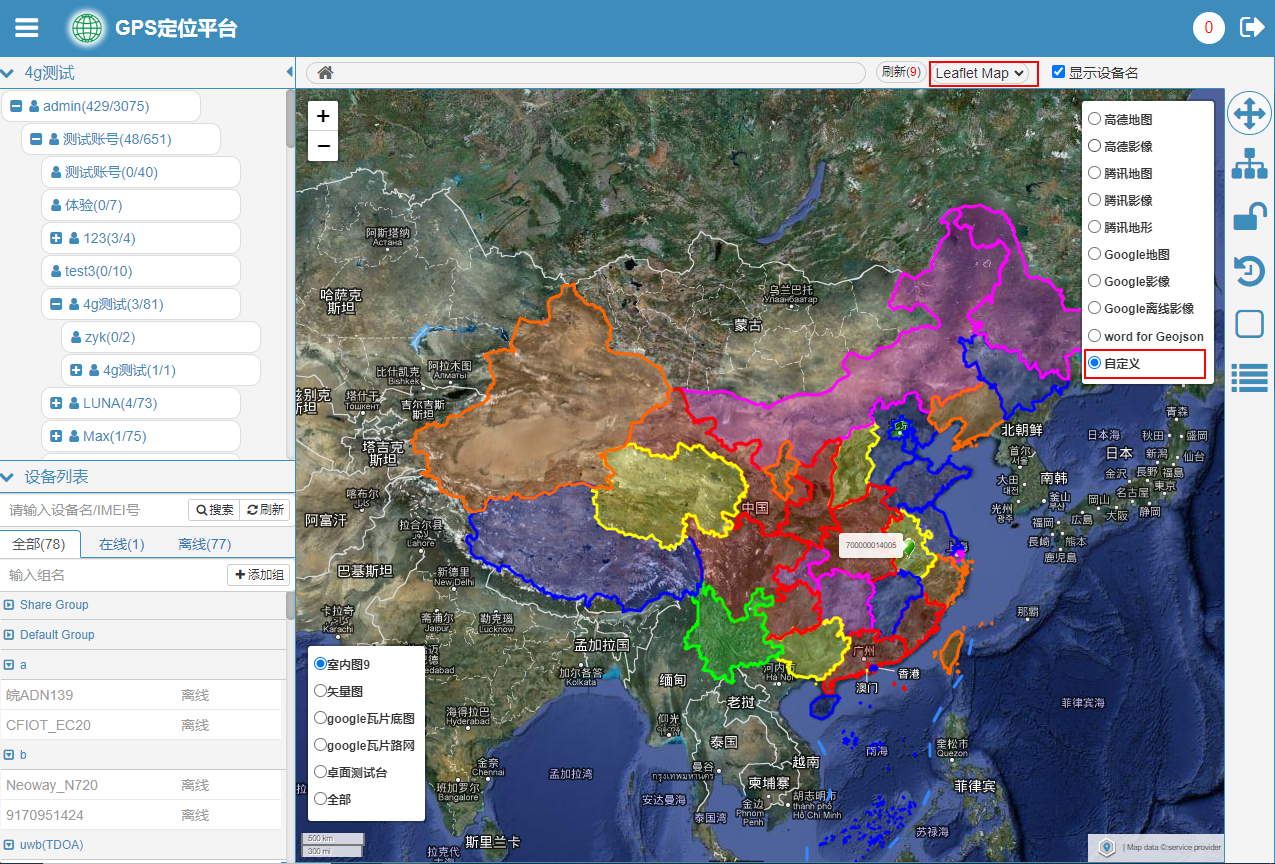Choose the 矢量图 layer radio button
The height and width of the screenshot is (864, 1275).
click(321, 690)
